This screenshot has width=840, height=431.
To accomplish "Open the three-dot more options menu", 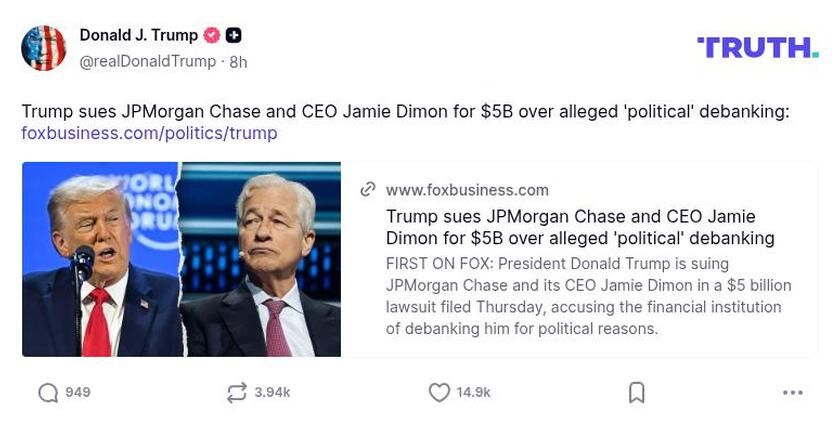I will 793,393.
